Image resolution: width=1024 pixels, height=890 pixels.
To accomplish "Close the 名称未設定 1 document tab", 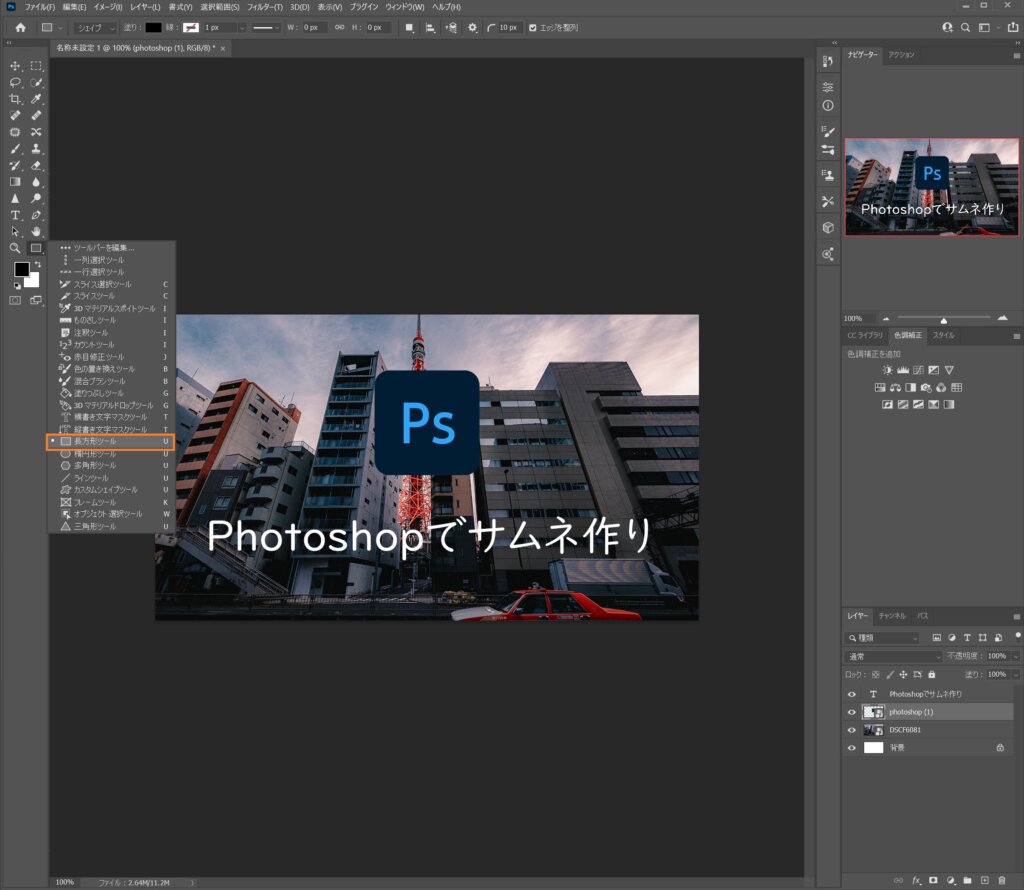I will [x=223, y=48].
